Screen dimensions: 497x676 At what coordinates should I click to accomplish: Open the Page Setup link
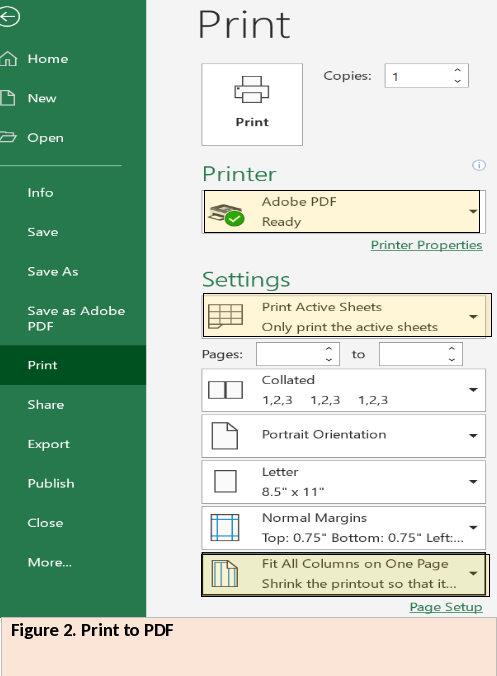pos(446,607)
